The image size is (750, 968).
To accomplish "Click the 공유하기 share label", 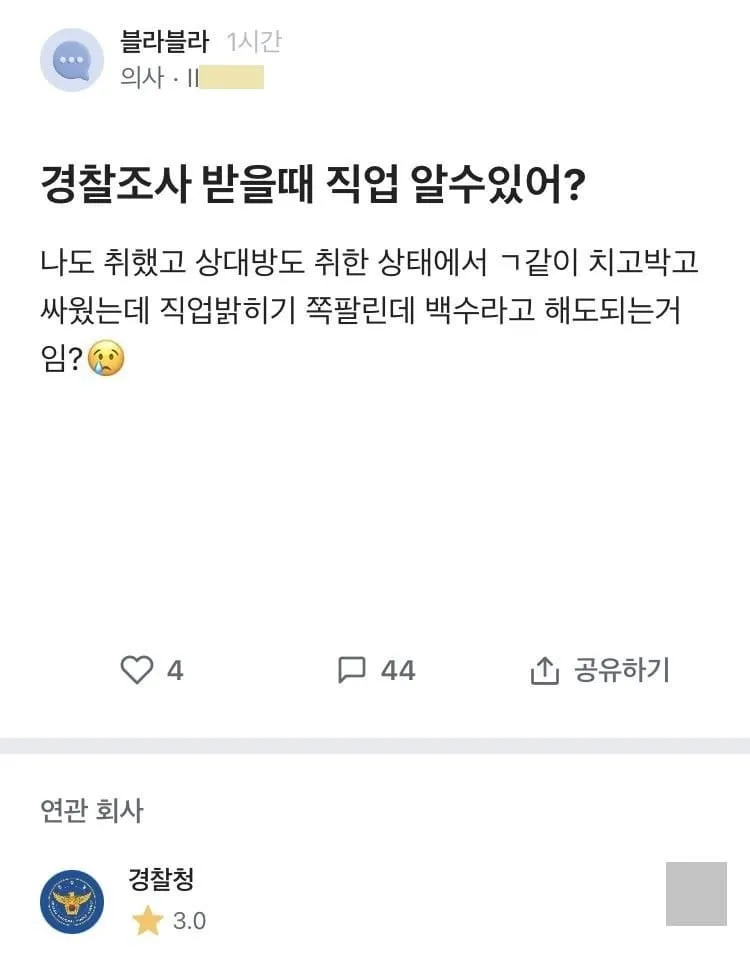I will (622, 670).
